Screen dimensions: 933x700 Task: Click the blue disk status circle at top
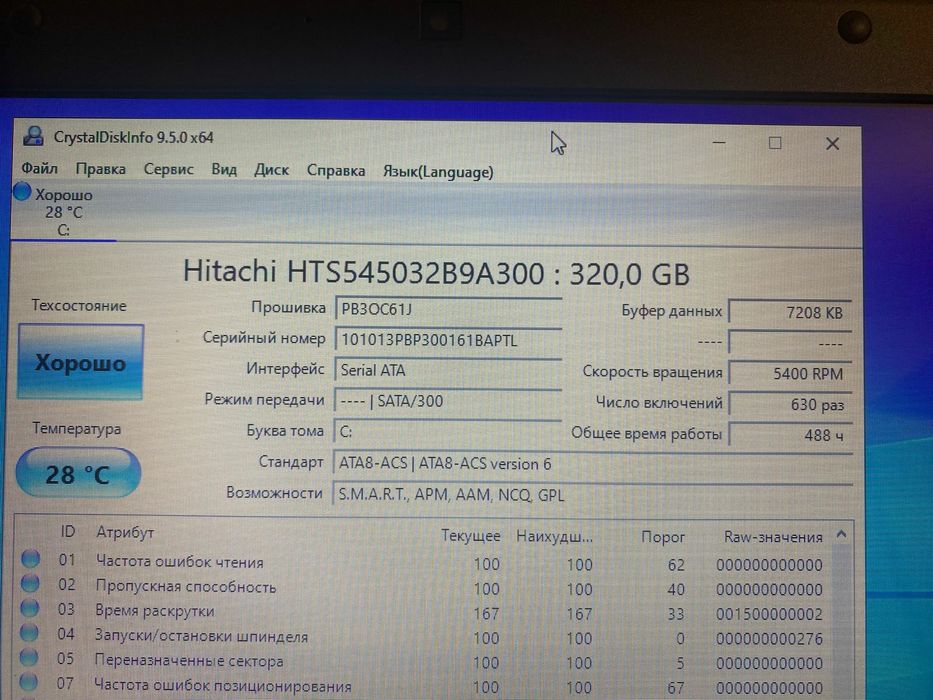click(x=22, y=192)
